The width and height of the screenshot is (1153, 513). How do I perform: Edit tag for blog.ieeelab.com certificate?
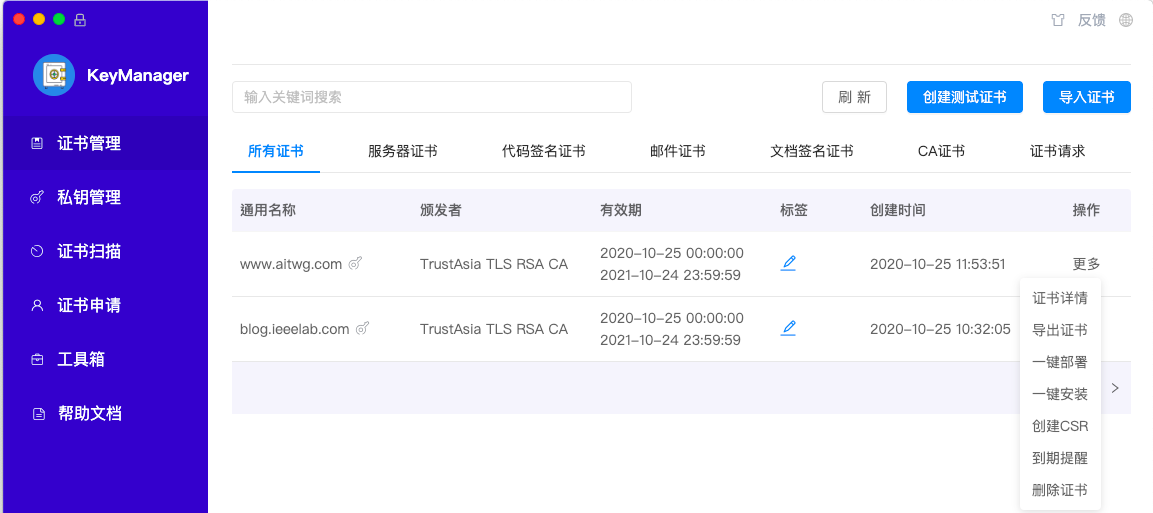tap(788, 328)
